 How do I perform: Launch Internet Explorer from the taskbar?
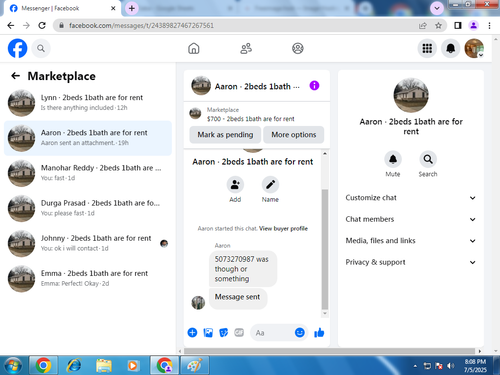click(x=74, y=366)
